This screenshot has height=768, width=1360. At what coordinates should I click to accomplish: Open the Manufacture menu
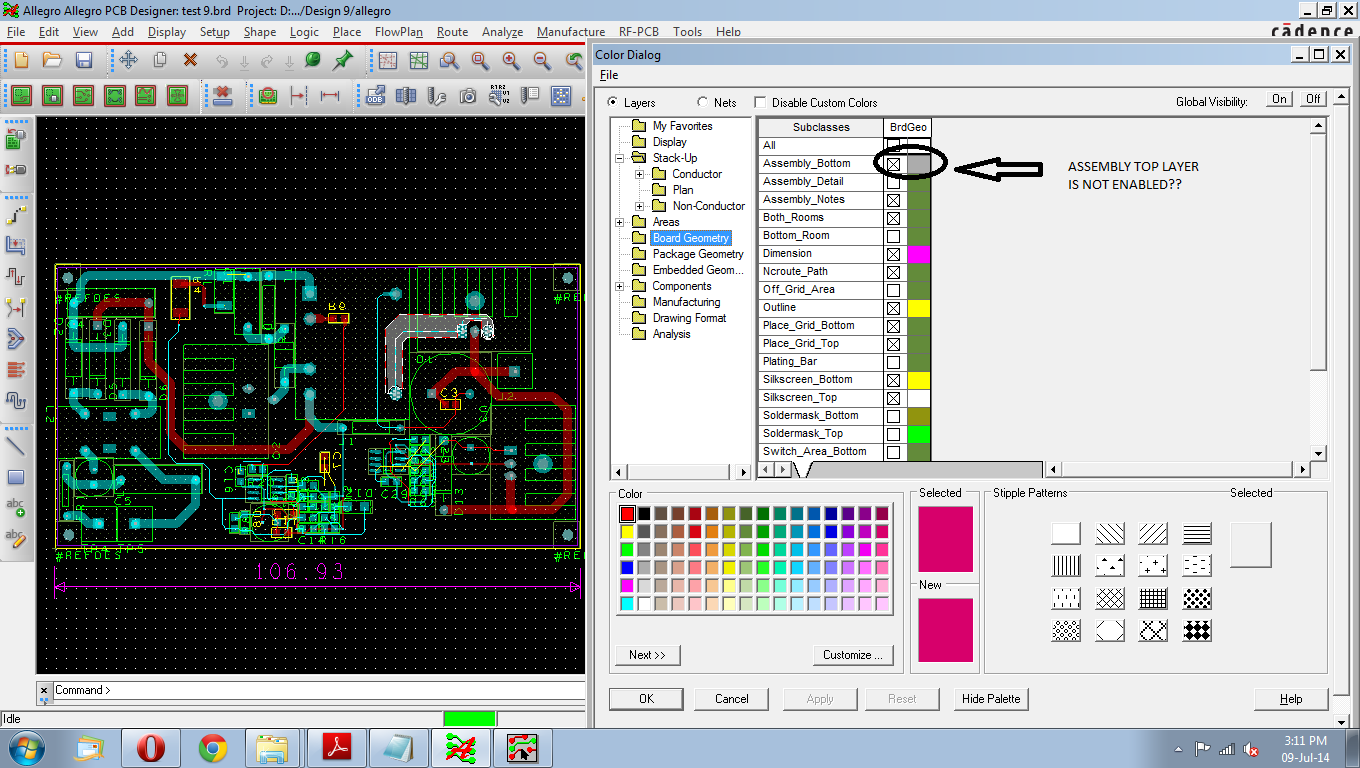tap(570, 32)
